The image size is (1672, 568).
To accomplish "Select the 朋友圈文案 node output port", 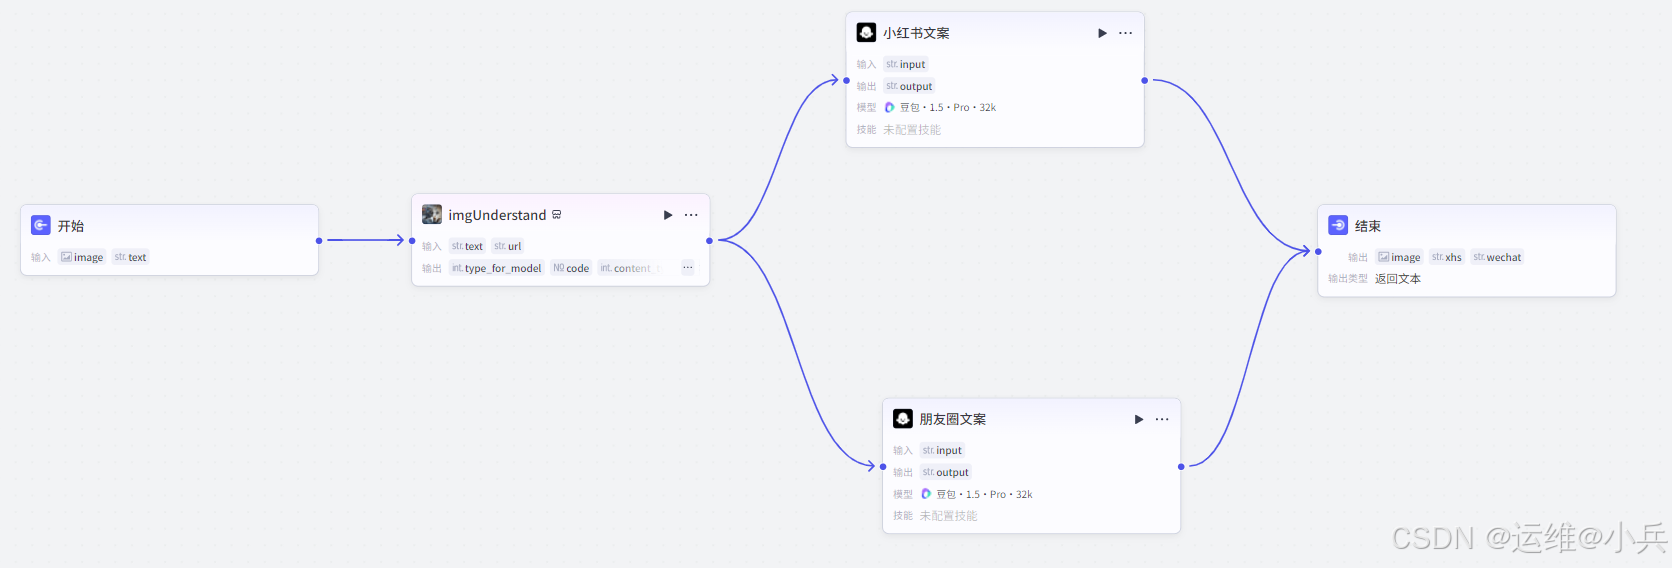I will (1181, 466).
